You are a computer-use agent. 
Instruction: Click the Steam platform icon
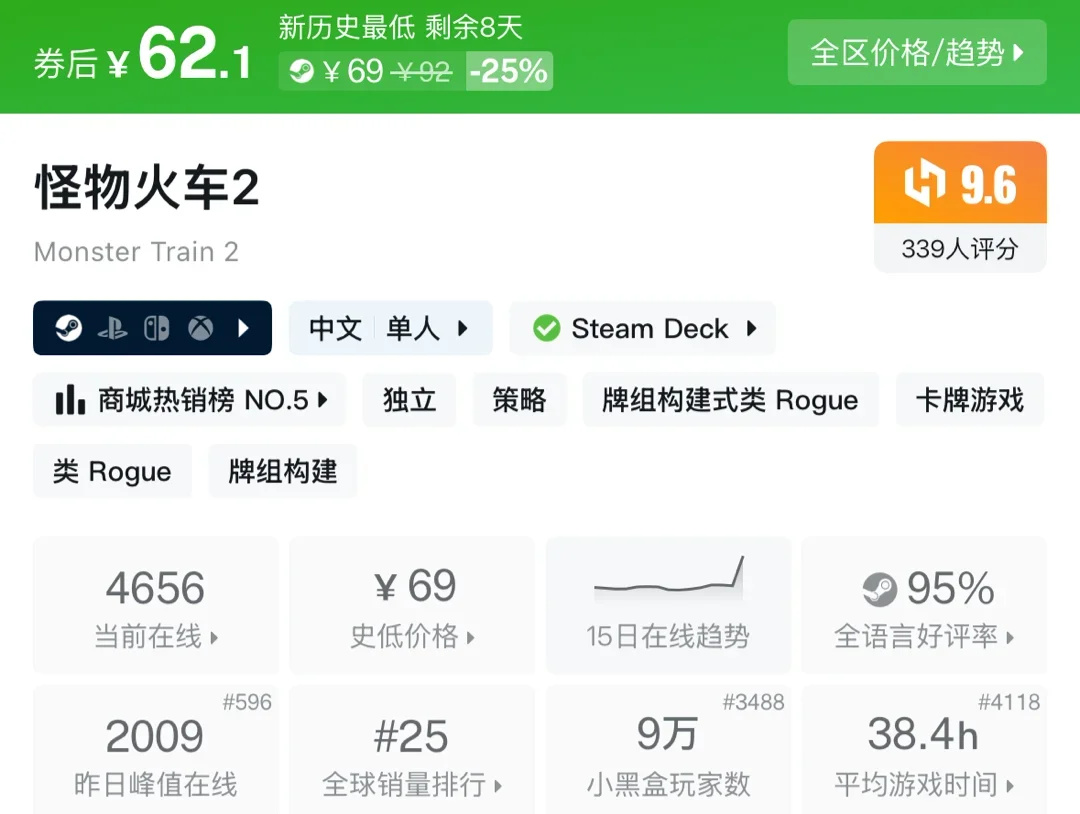[68, 328]
